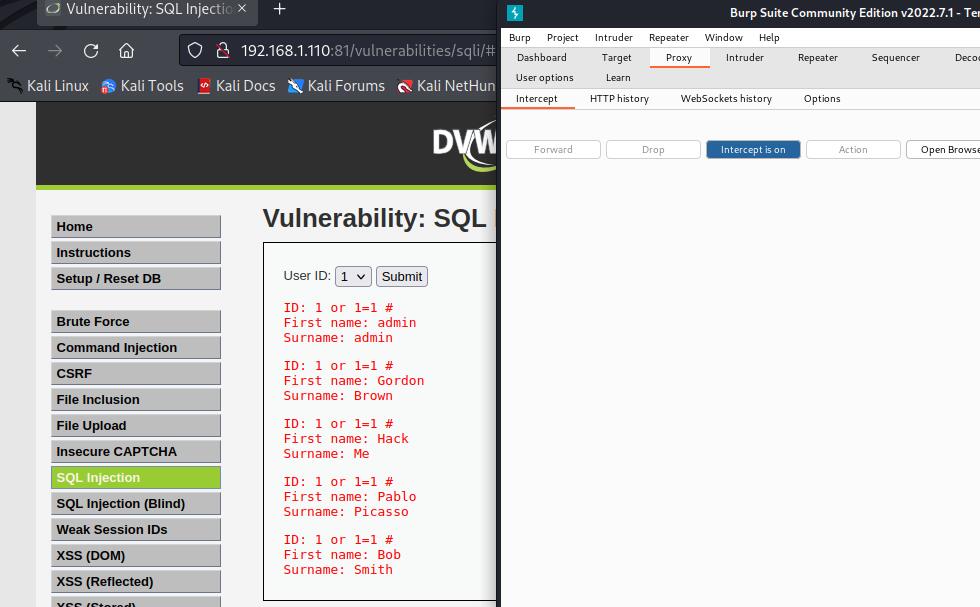The height and width of the screenshot is (607, 980).
Task: Submit the User ID form
Action: [x=402, y=276]
